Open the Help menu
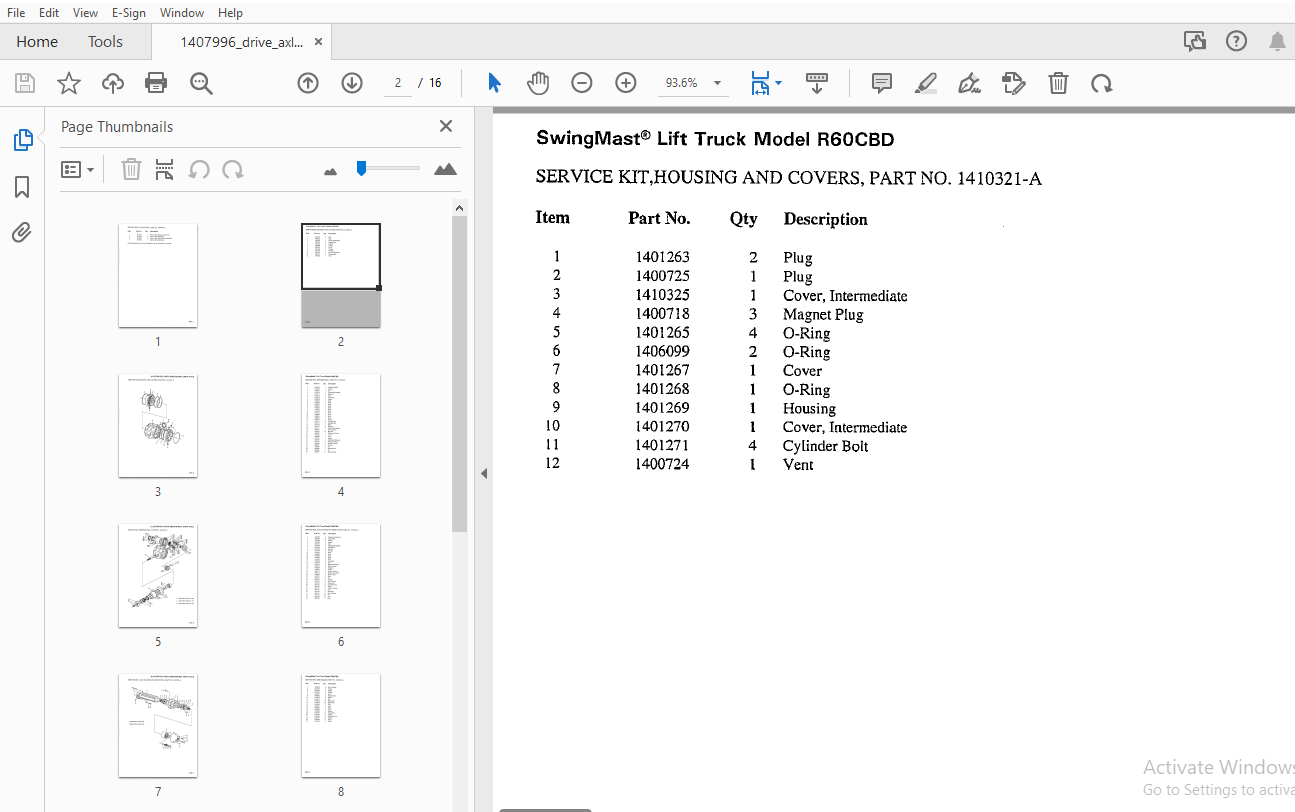 (230, 13)
